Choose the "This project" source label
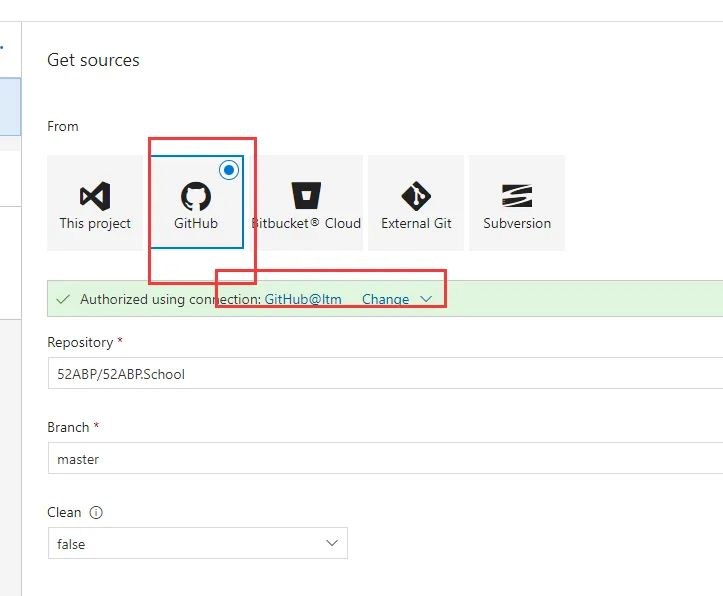The image size is (723, 596). point(95,224)
